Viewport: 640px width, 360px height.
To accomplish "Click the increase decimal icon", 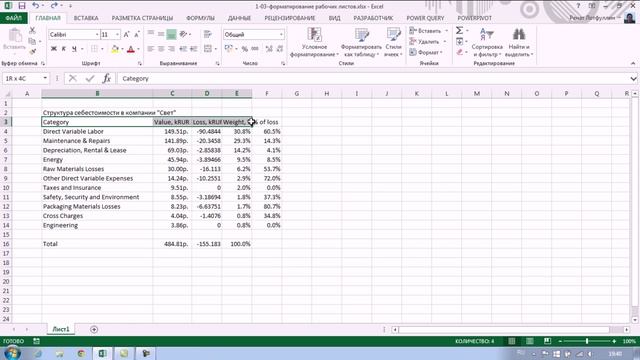I will [x=269, y=49].
